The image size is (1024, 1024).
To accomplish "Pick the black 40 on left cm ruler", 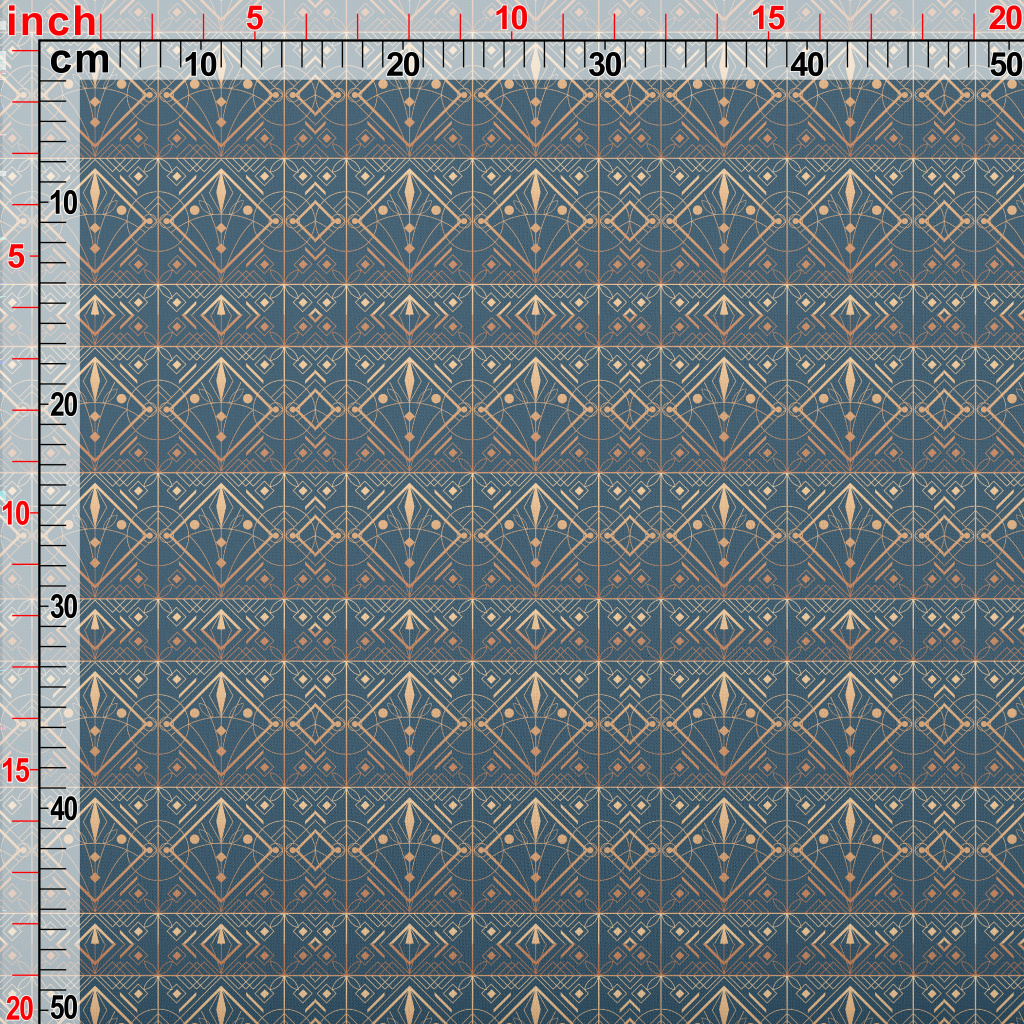I will pyautogui.click(x=64, y=810).
